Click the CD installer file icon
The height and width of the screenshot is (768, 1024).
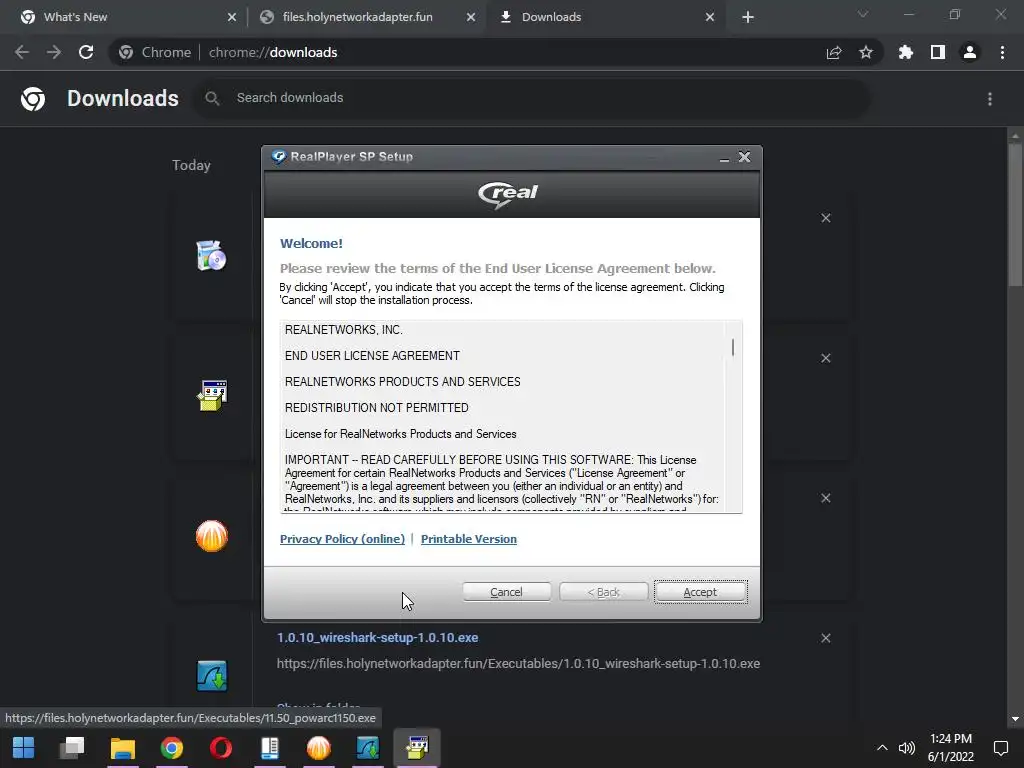(212, 255)
